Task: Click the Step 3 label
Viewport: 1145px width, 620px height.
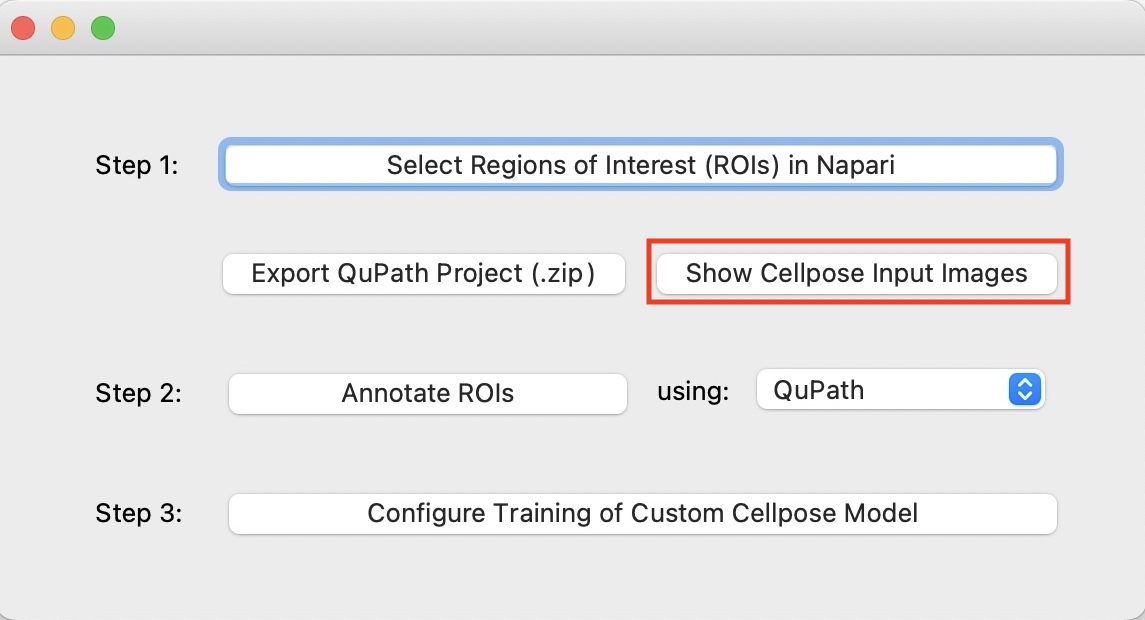Action: point(138,514)
